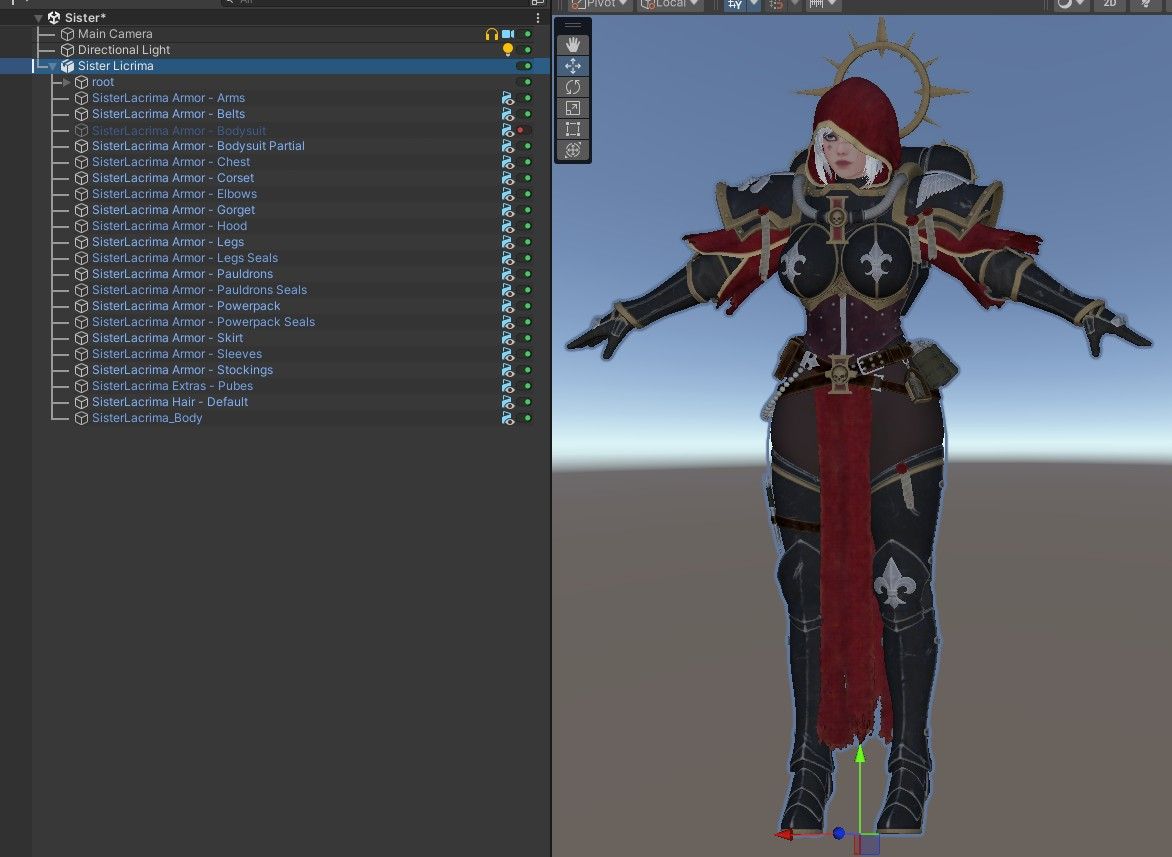Select SisterLacrima Armor - Pauldrons Seals

pyautogui.click(x=199, y=290)
